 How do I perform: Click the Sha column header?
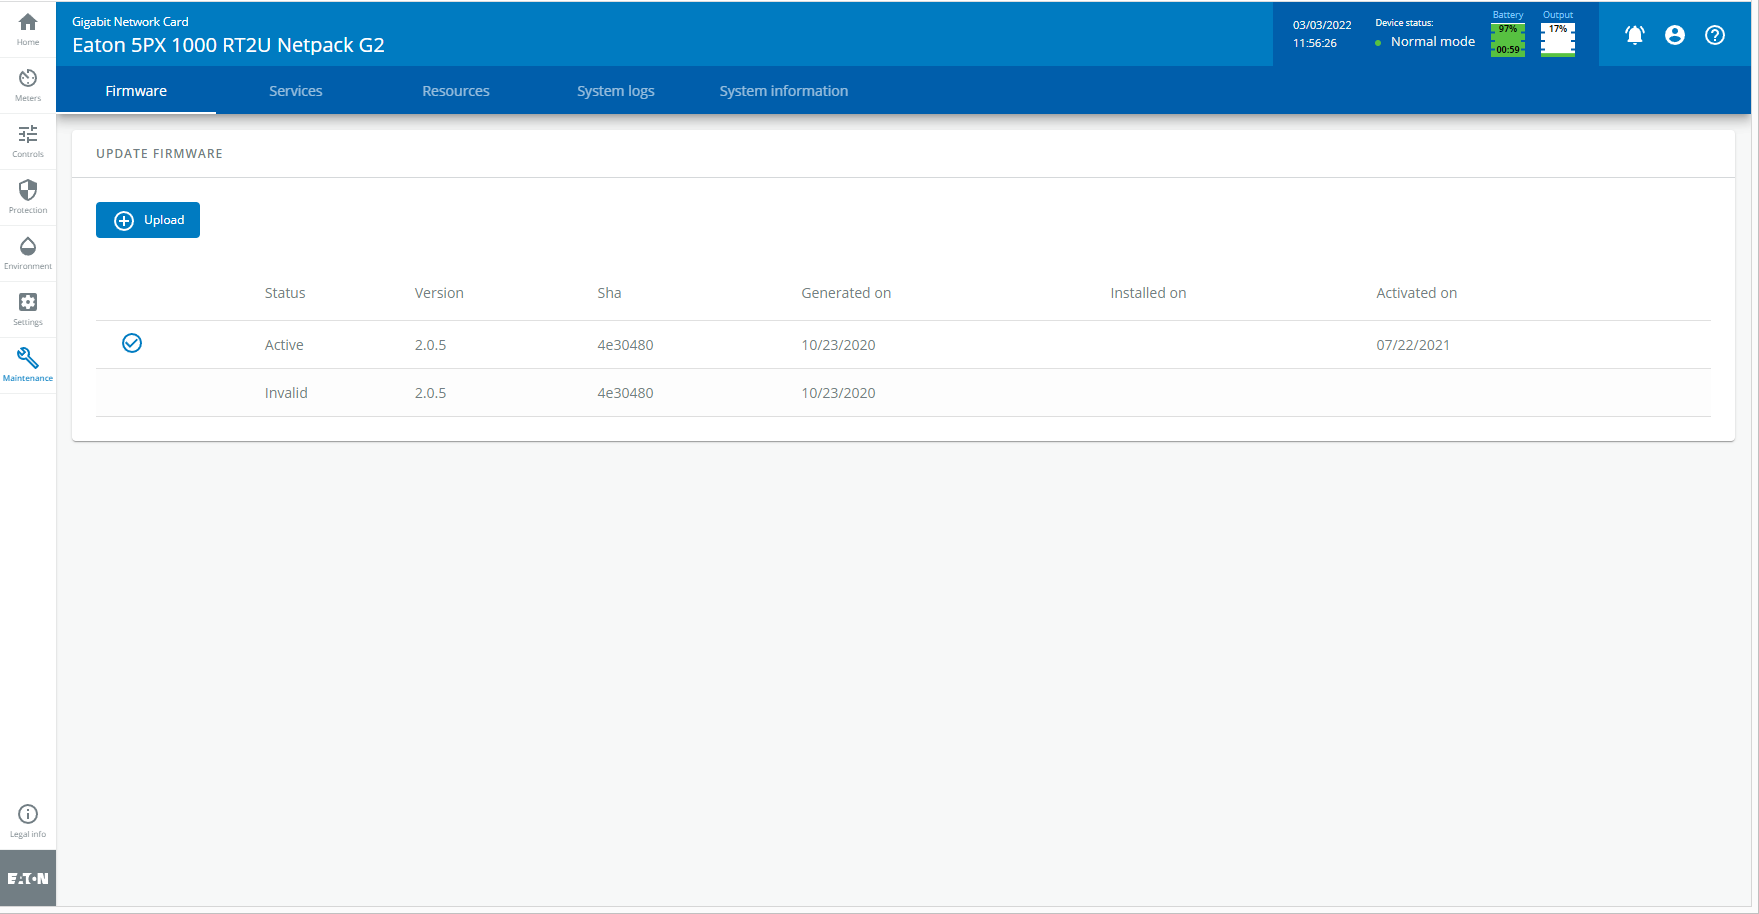tap(609, 293)
